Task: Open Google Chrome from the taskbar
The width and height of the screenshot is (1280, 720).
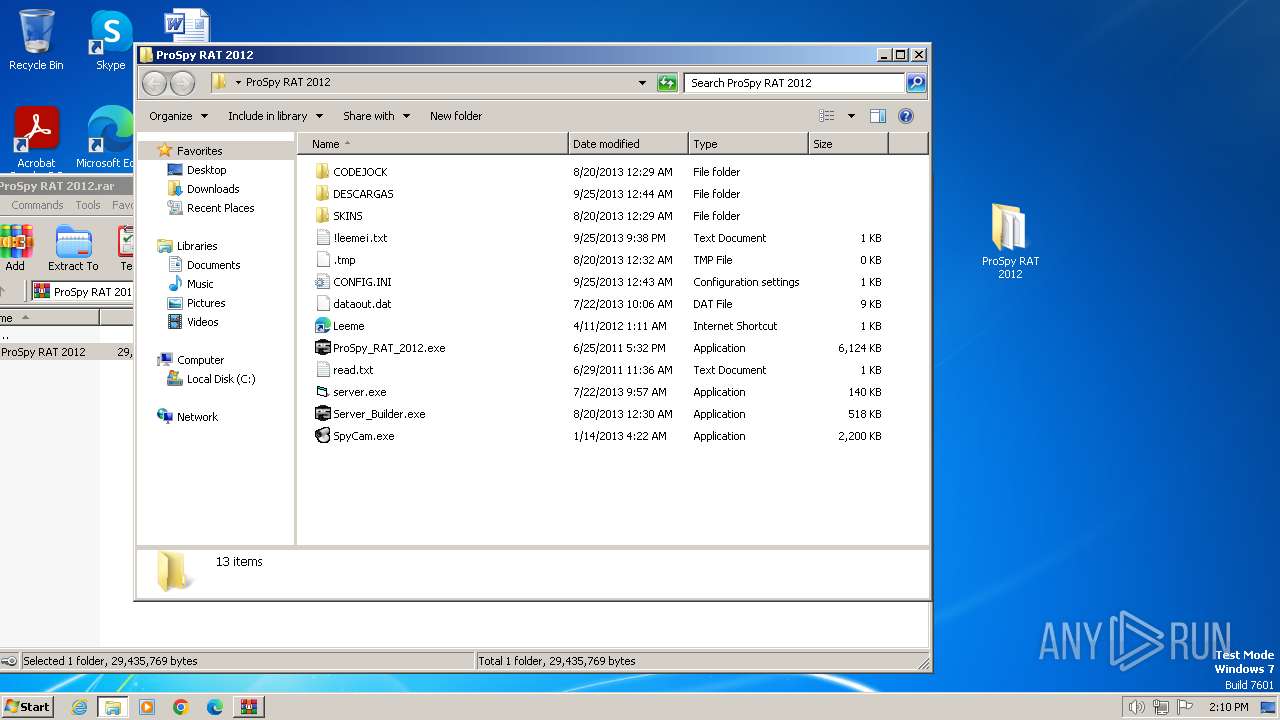Action: pyautogui.click(x=180, y=707)
